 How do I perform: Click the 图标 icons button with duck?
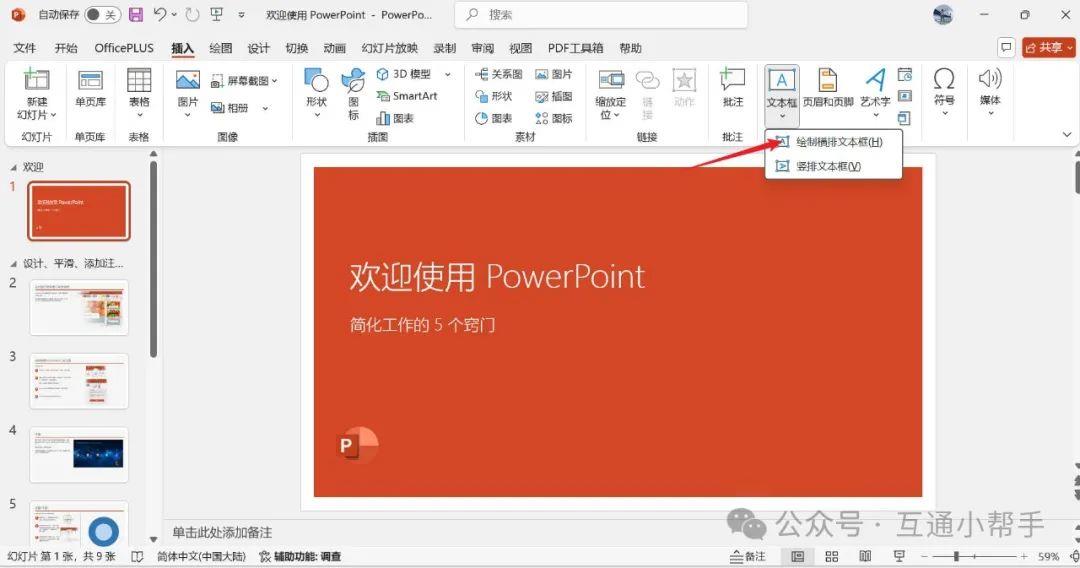point(353,94)
